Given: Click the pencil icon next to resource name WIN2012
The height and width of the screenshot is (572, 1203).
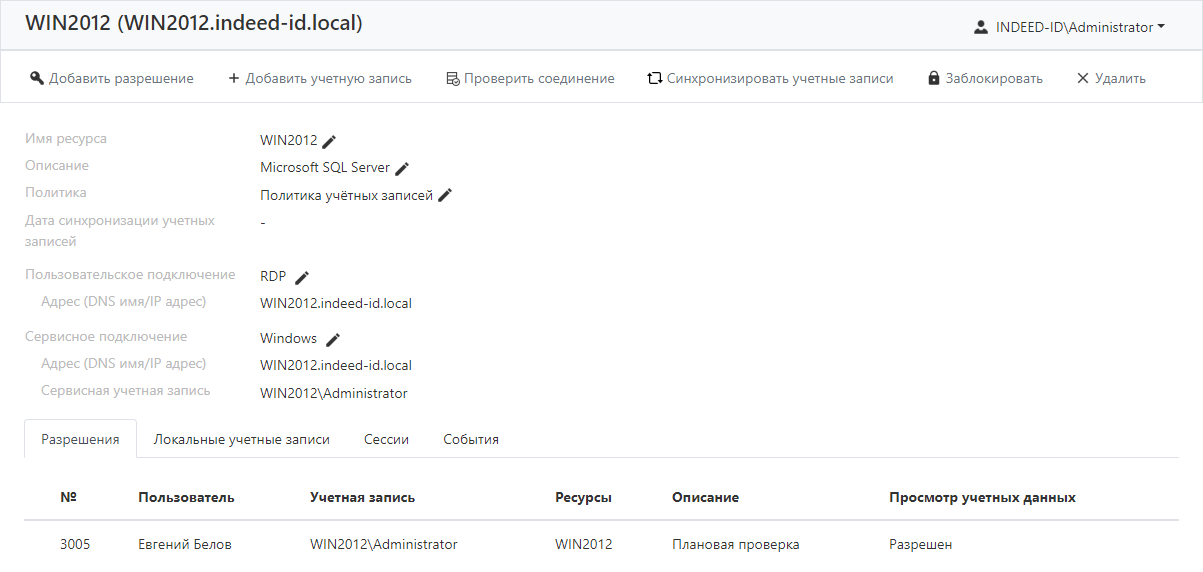Looking at the screenshot, I should [329, 141].
